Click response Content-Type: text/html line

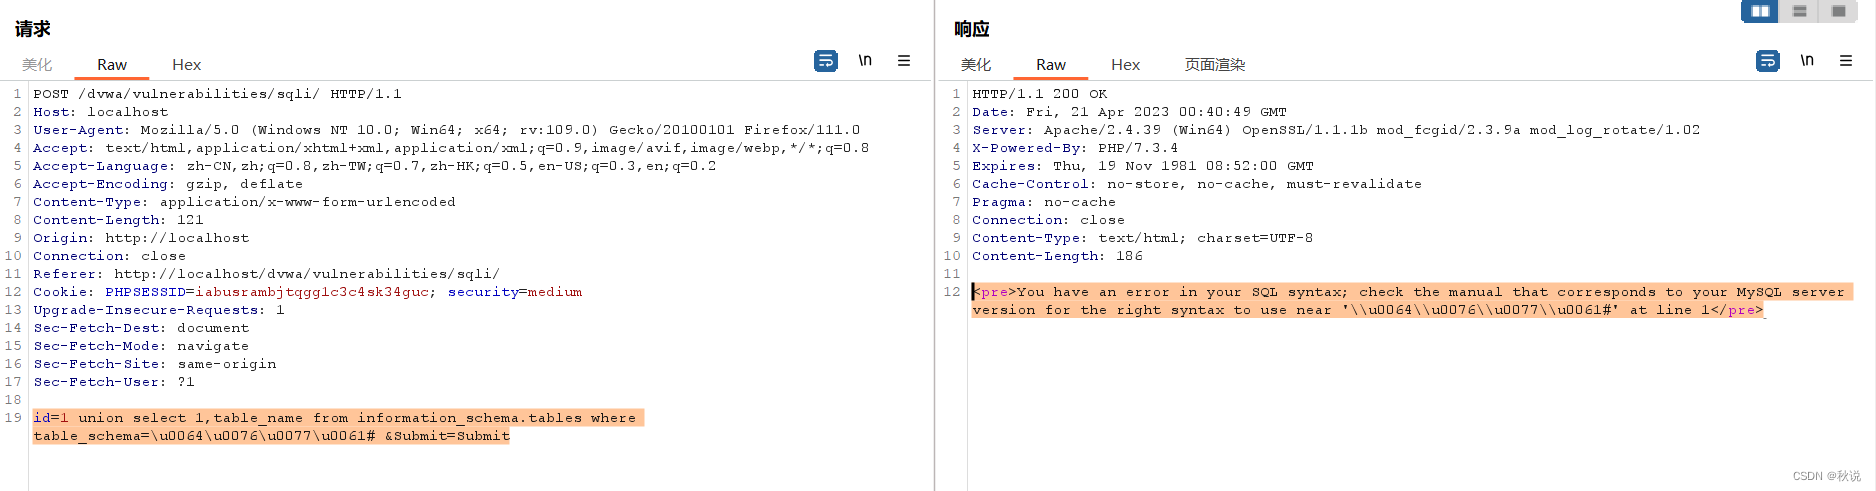(x=1143, y=238)
